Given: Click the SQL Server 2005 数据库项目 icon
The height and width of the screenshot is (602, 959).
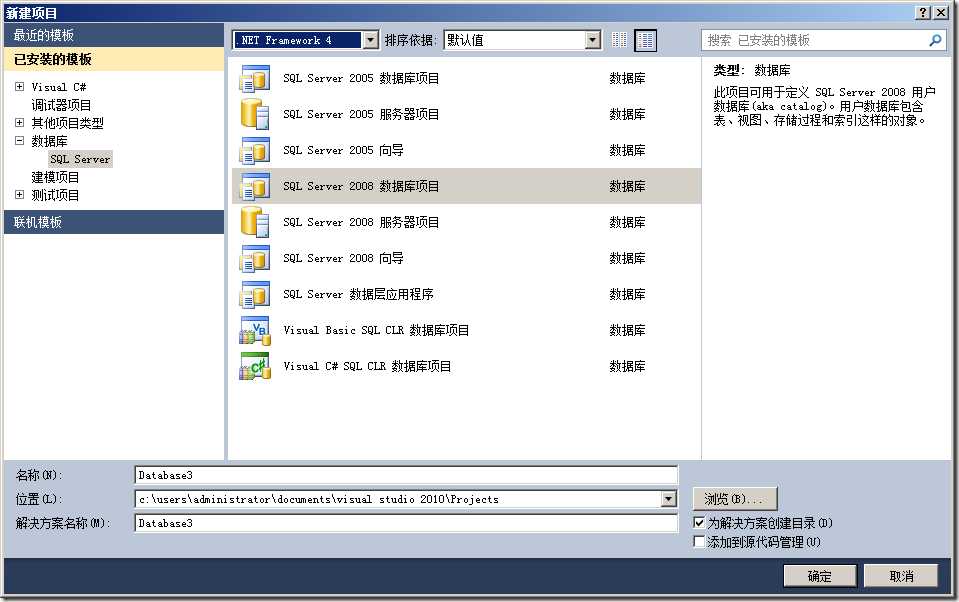Looking at the screenshot, I should pos(255,78).
